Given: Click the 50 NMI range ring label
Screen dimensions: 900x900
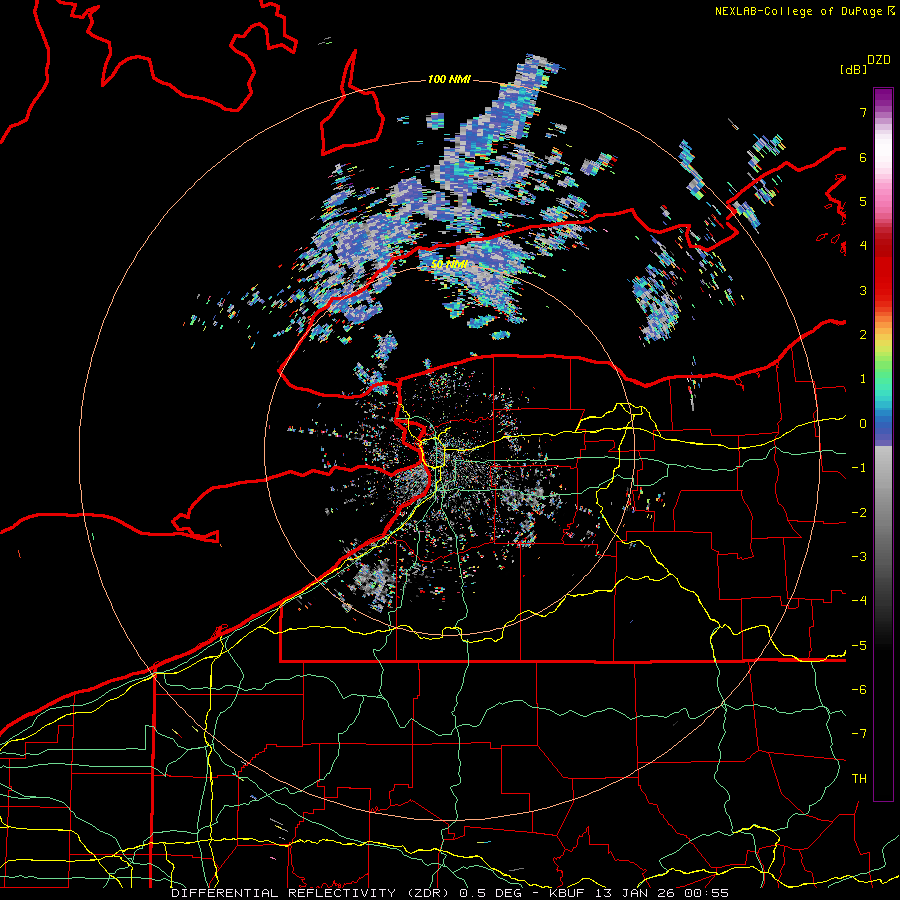Looking at the screenshot, I should pyautogui.click(x=449, y=265).
